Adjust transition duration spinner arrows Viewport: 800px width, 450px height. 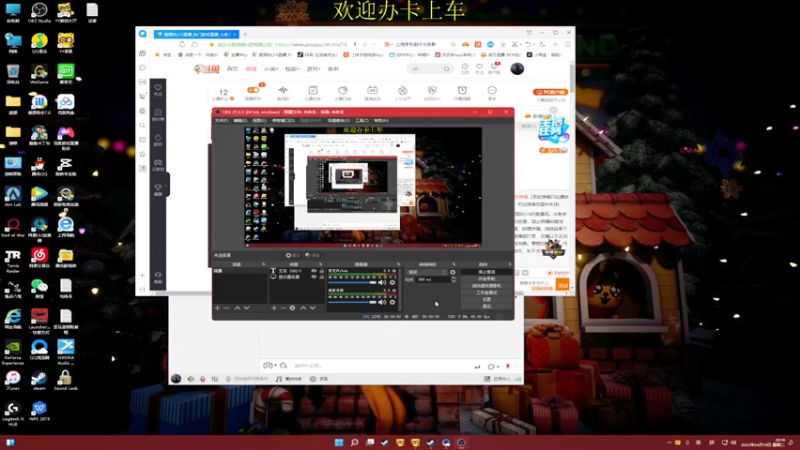click(x=454, y=279)
